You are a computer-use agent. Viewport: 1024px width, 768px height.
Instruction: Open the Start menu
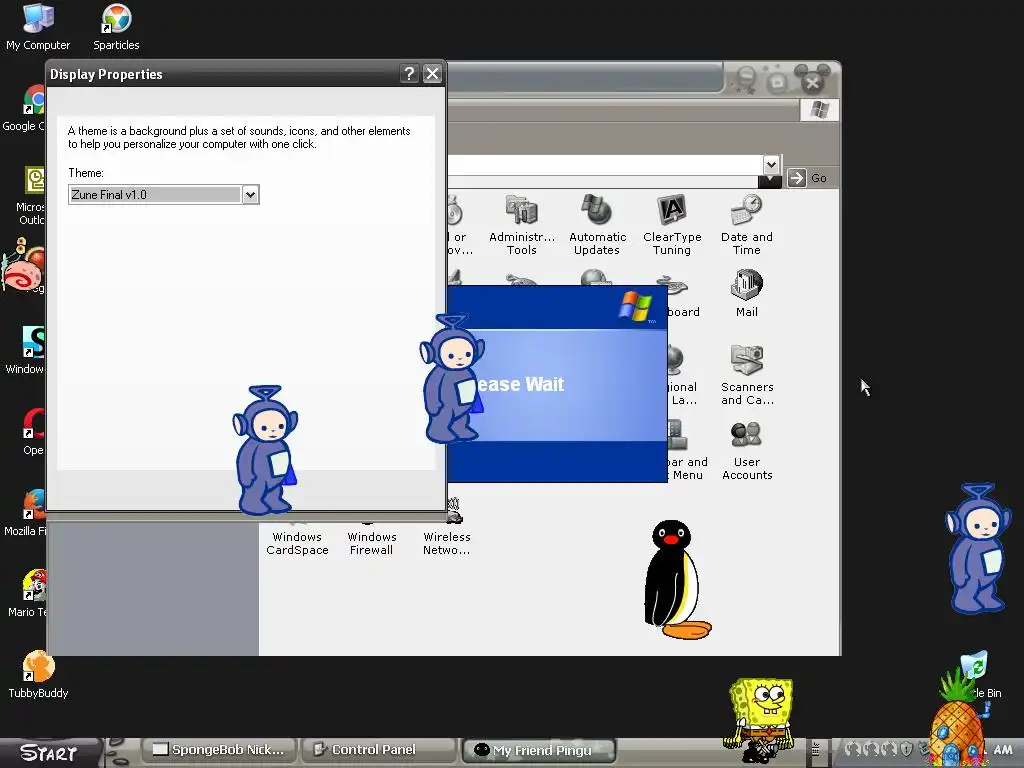coord(49,753)
